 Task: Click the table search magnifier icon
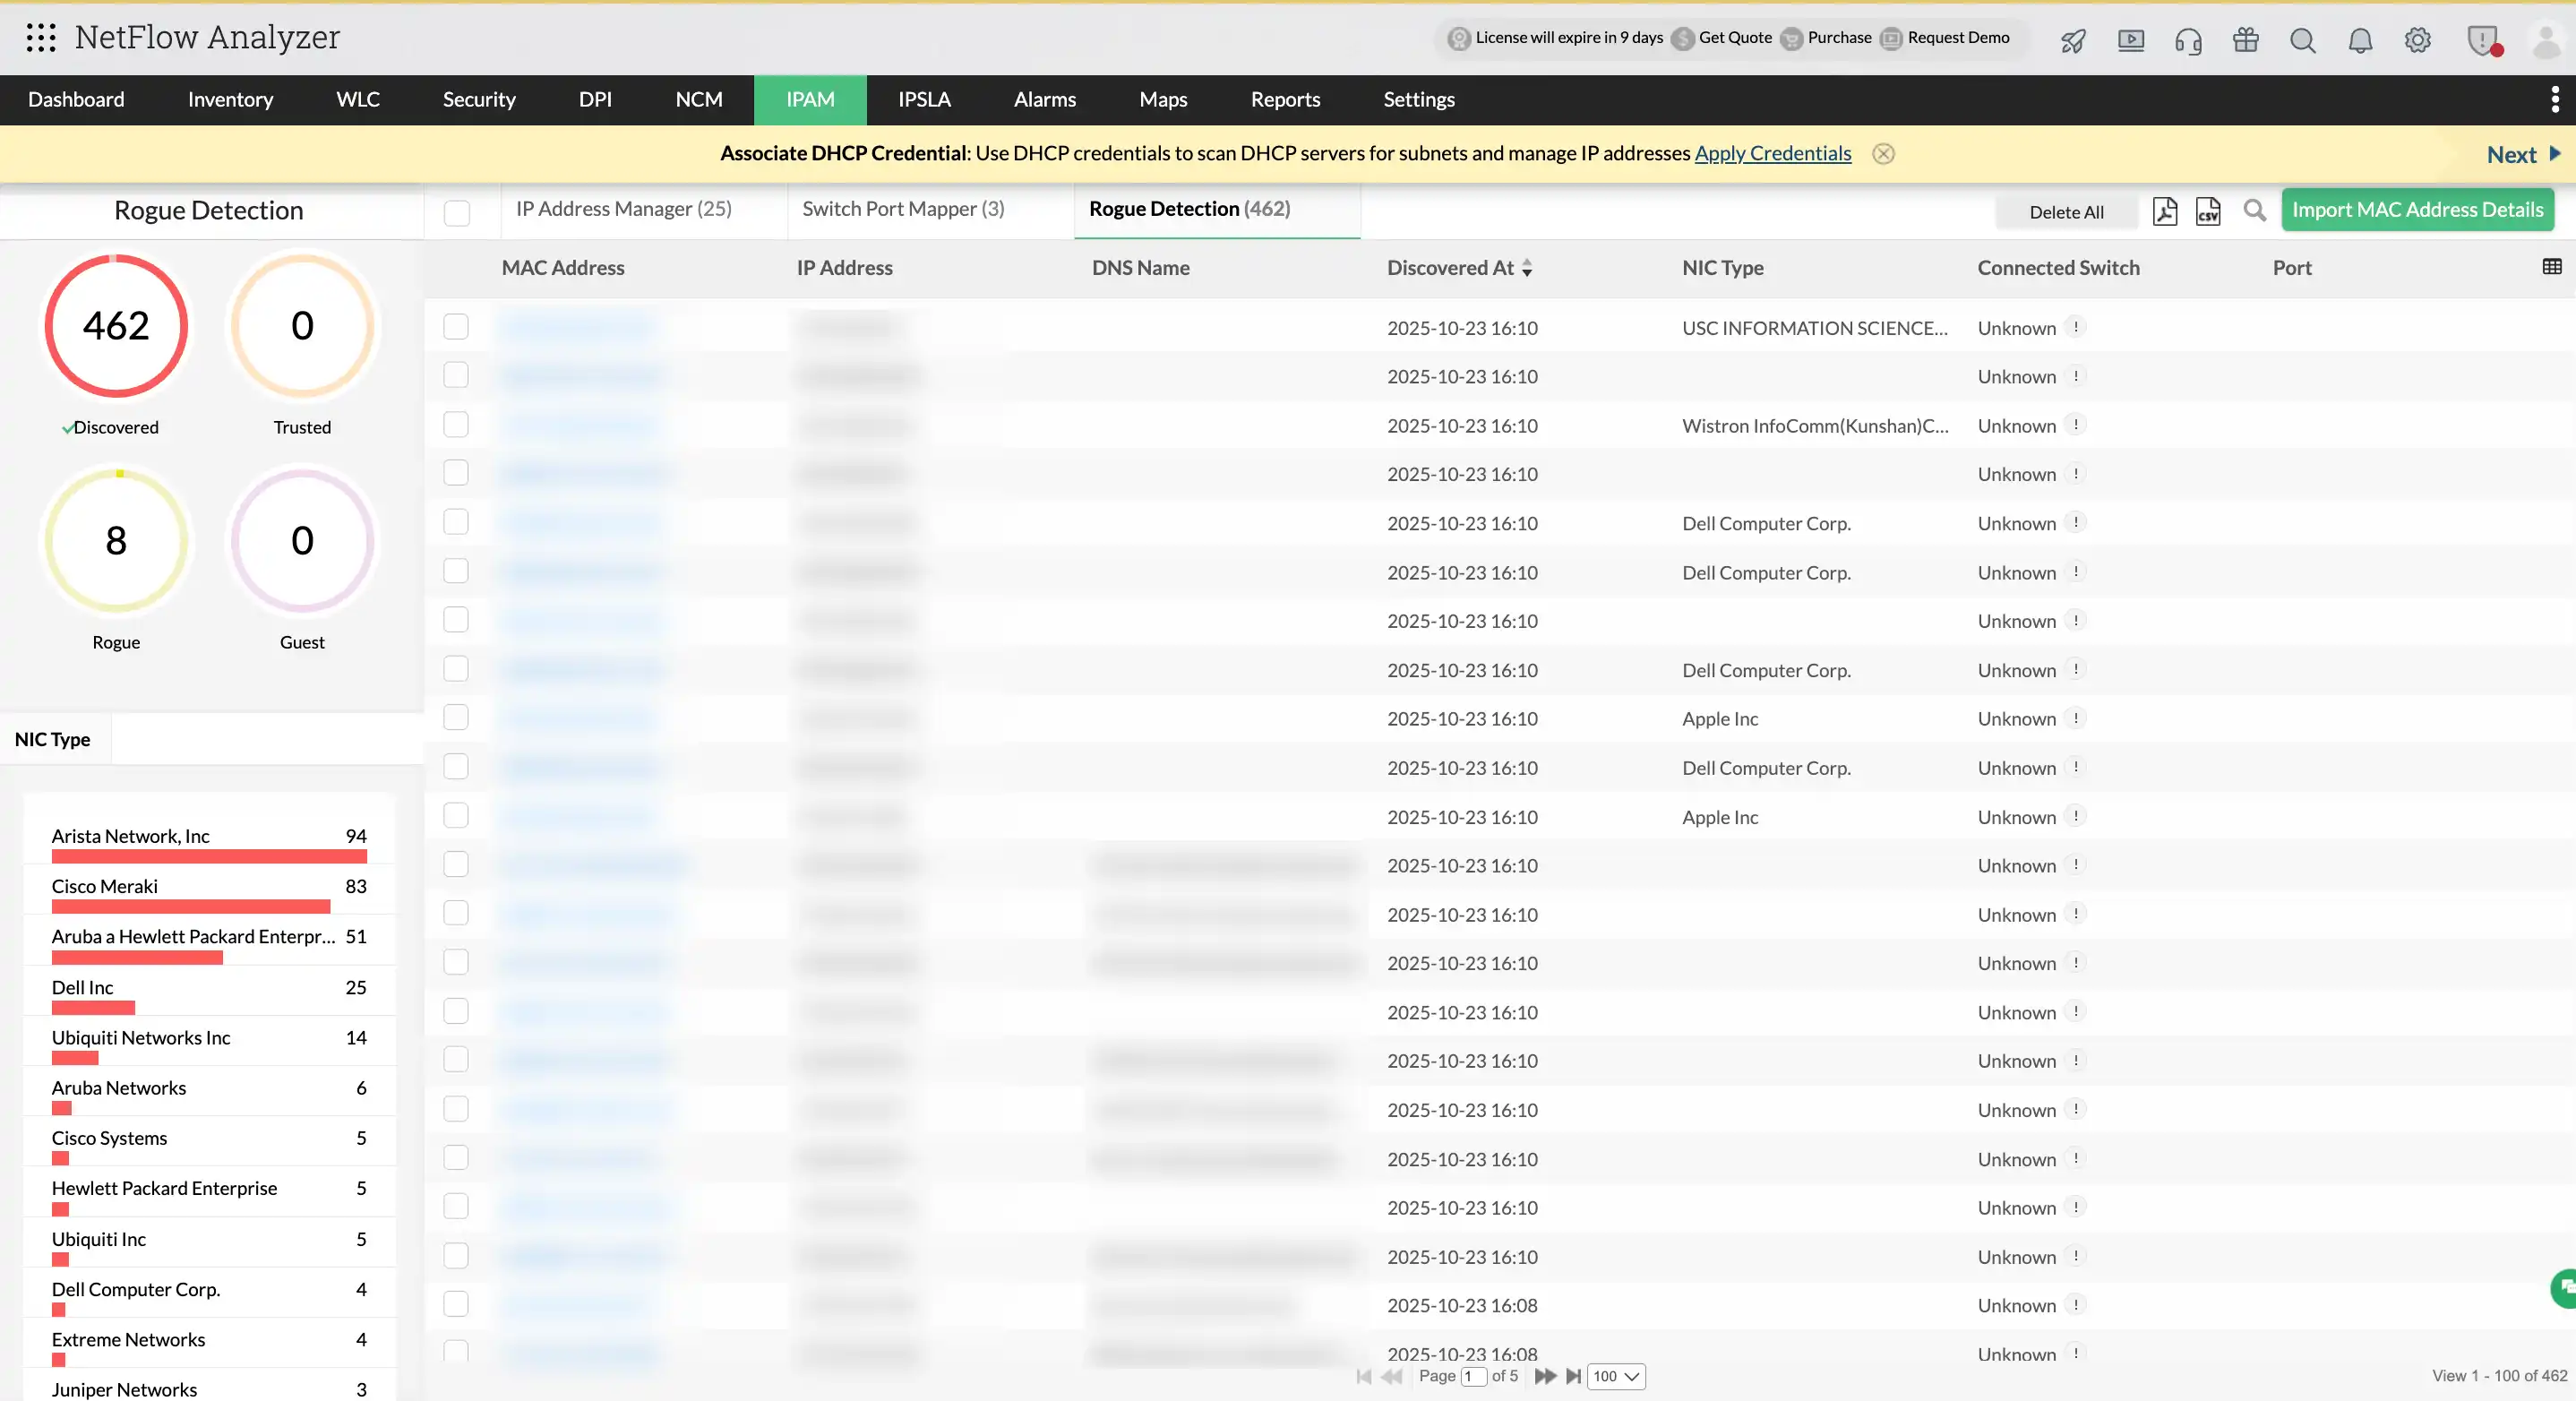[2254, 210]
